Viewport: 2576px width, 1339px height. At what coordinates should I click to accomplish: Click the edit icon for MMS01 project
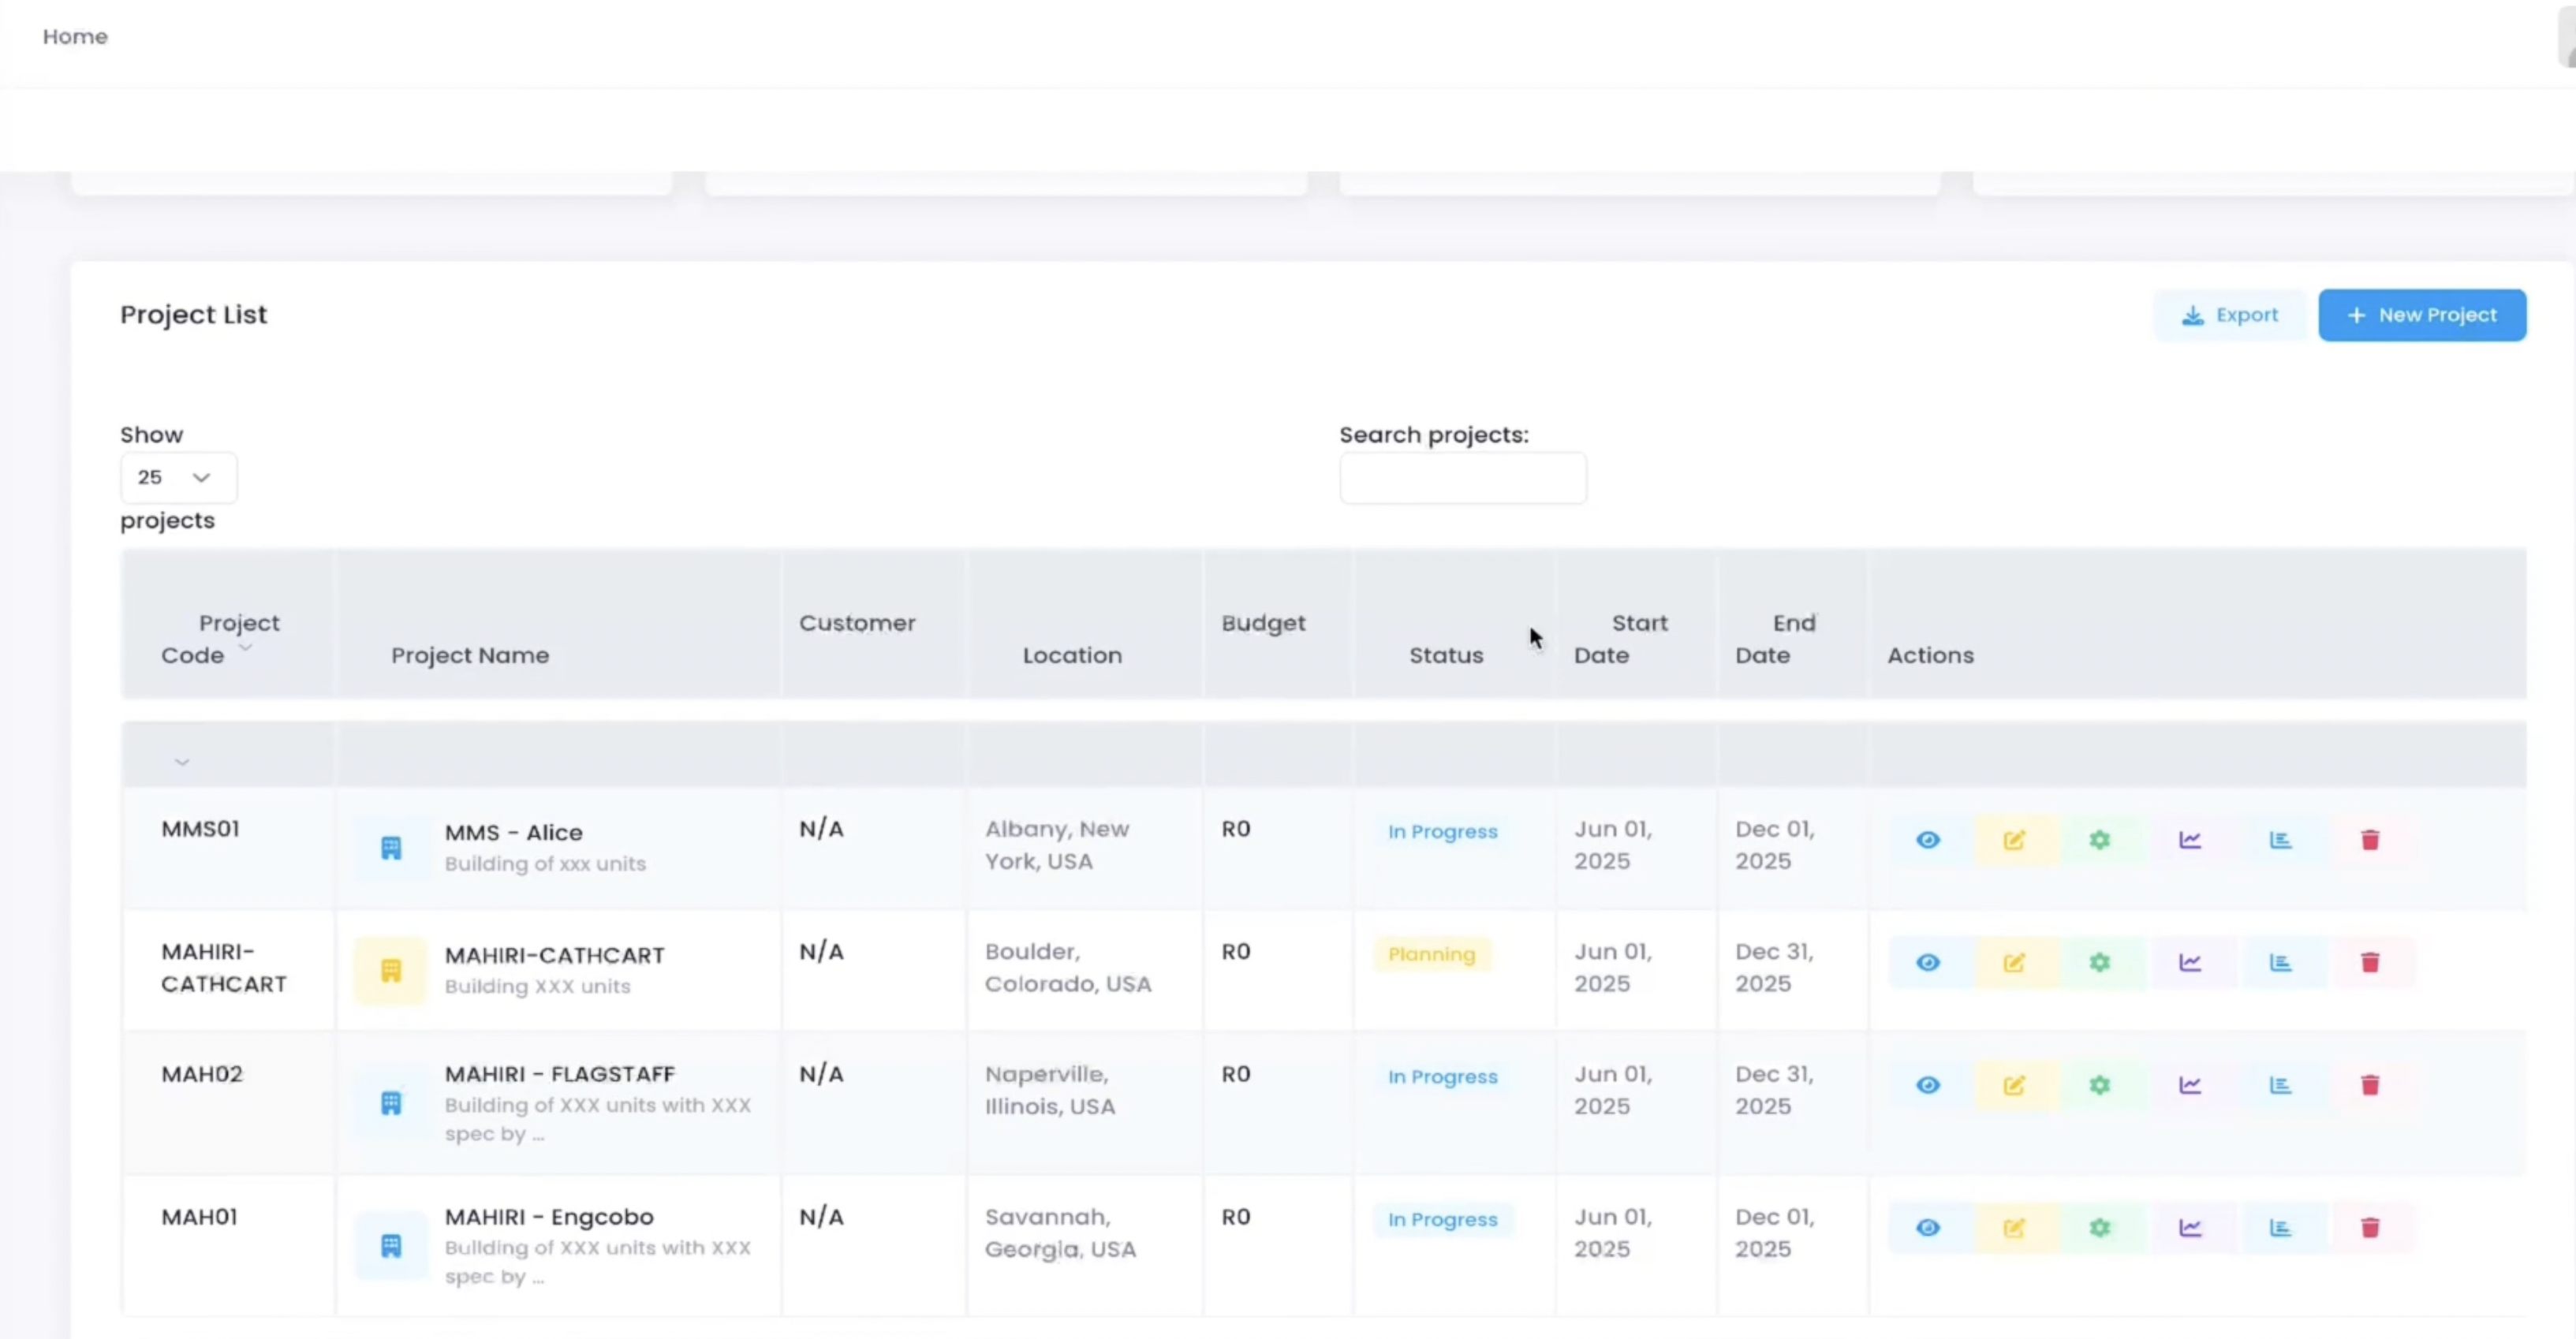click(x=2014, y=840)
